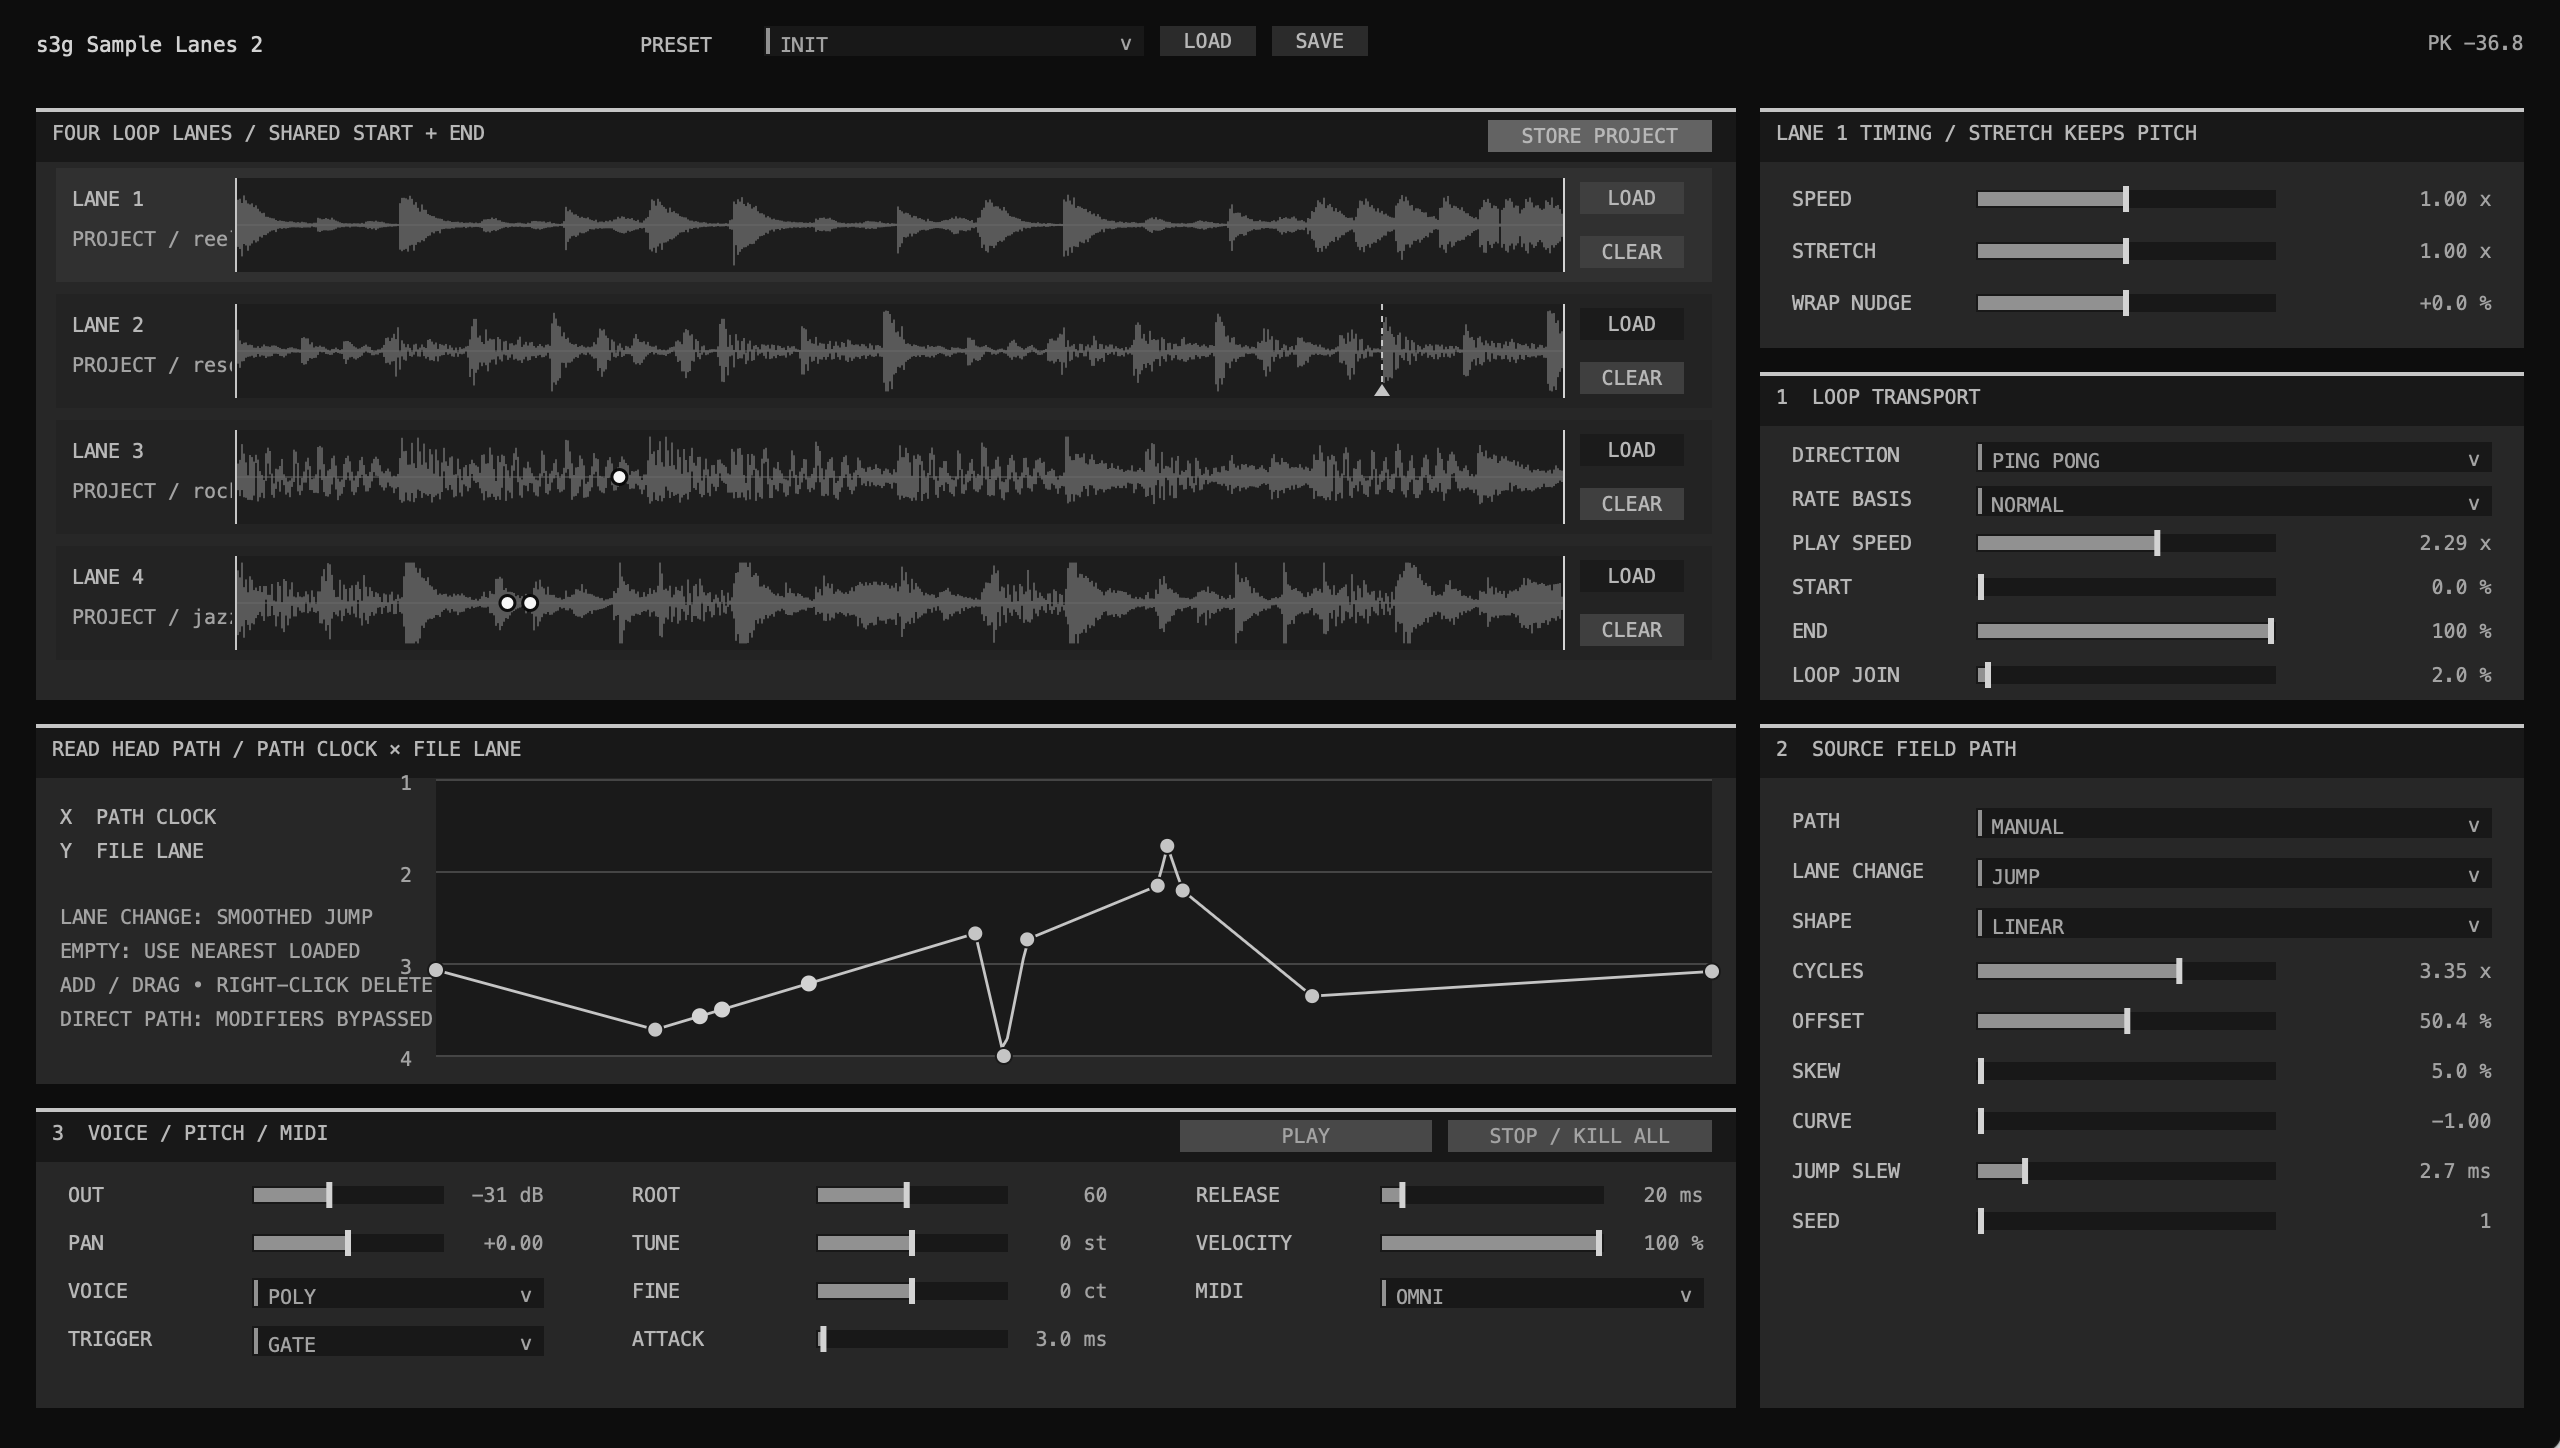Click the topmost peak path point

[1167, 846]
